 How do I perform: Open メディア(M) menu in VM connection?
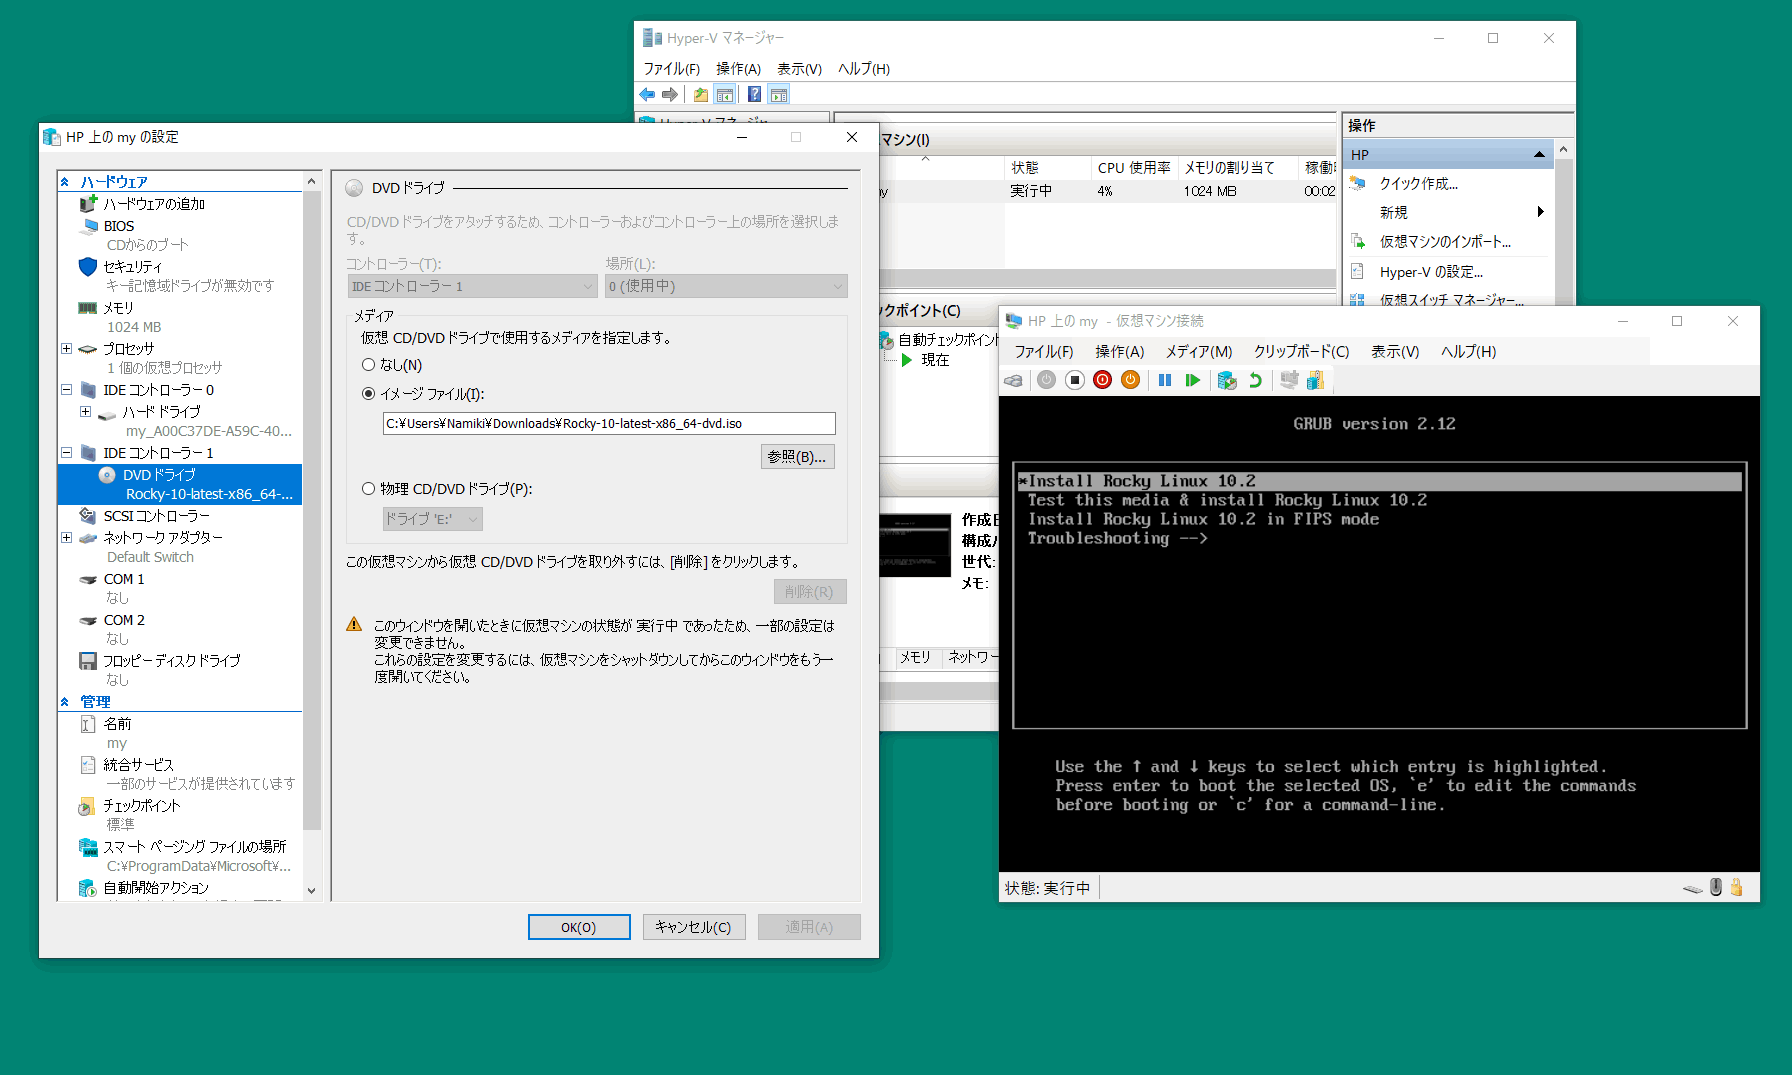(1199, 352)
